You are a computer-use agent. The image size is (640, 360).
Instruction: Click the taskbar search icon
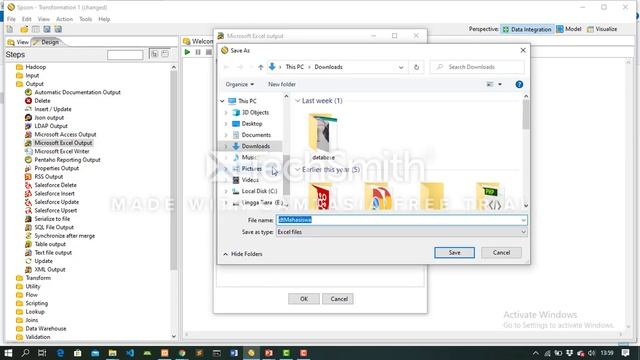[x=25, y=353]
